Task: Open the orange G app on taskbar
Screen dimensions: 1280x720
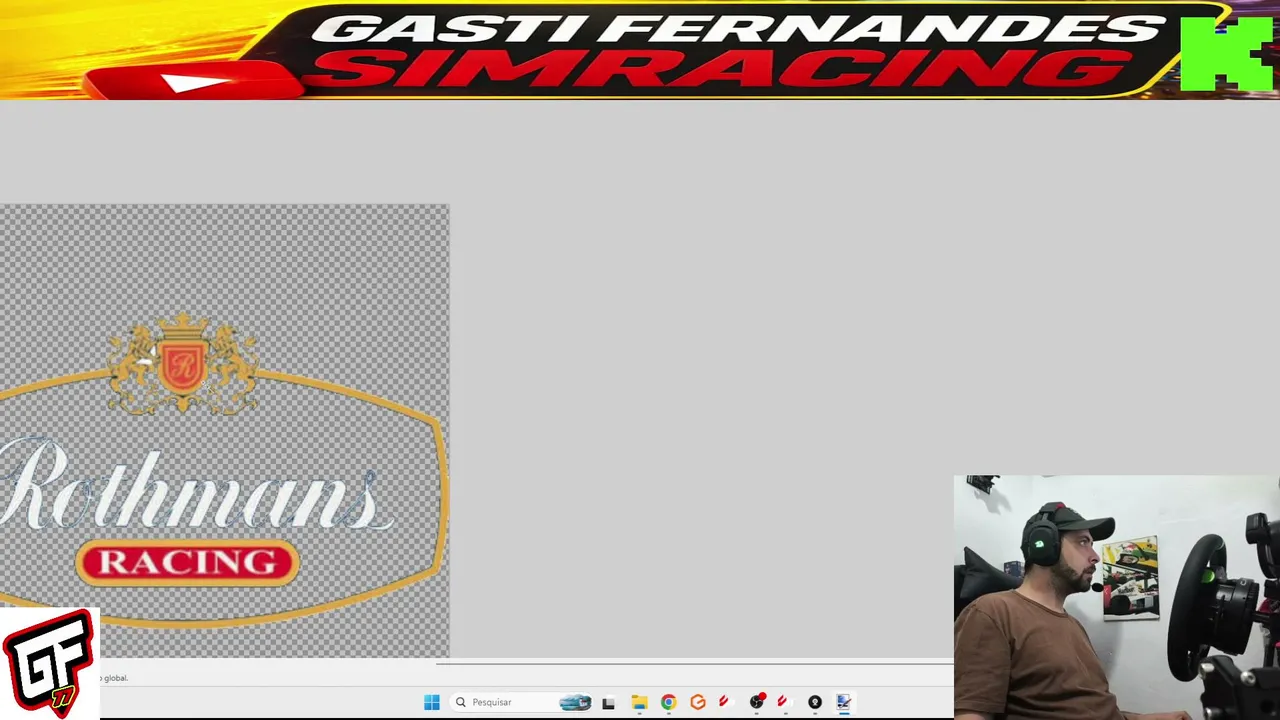Action: coord(698,702)
